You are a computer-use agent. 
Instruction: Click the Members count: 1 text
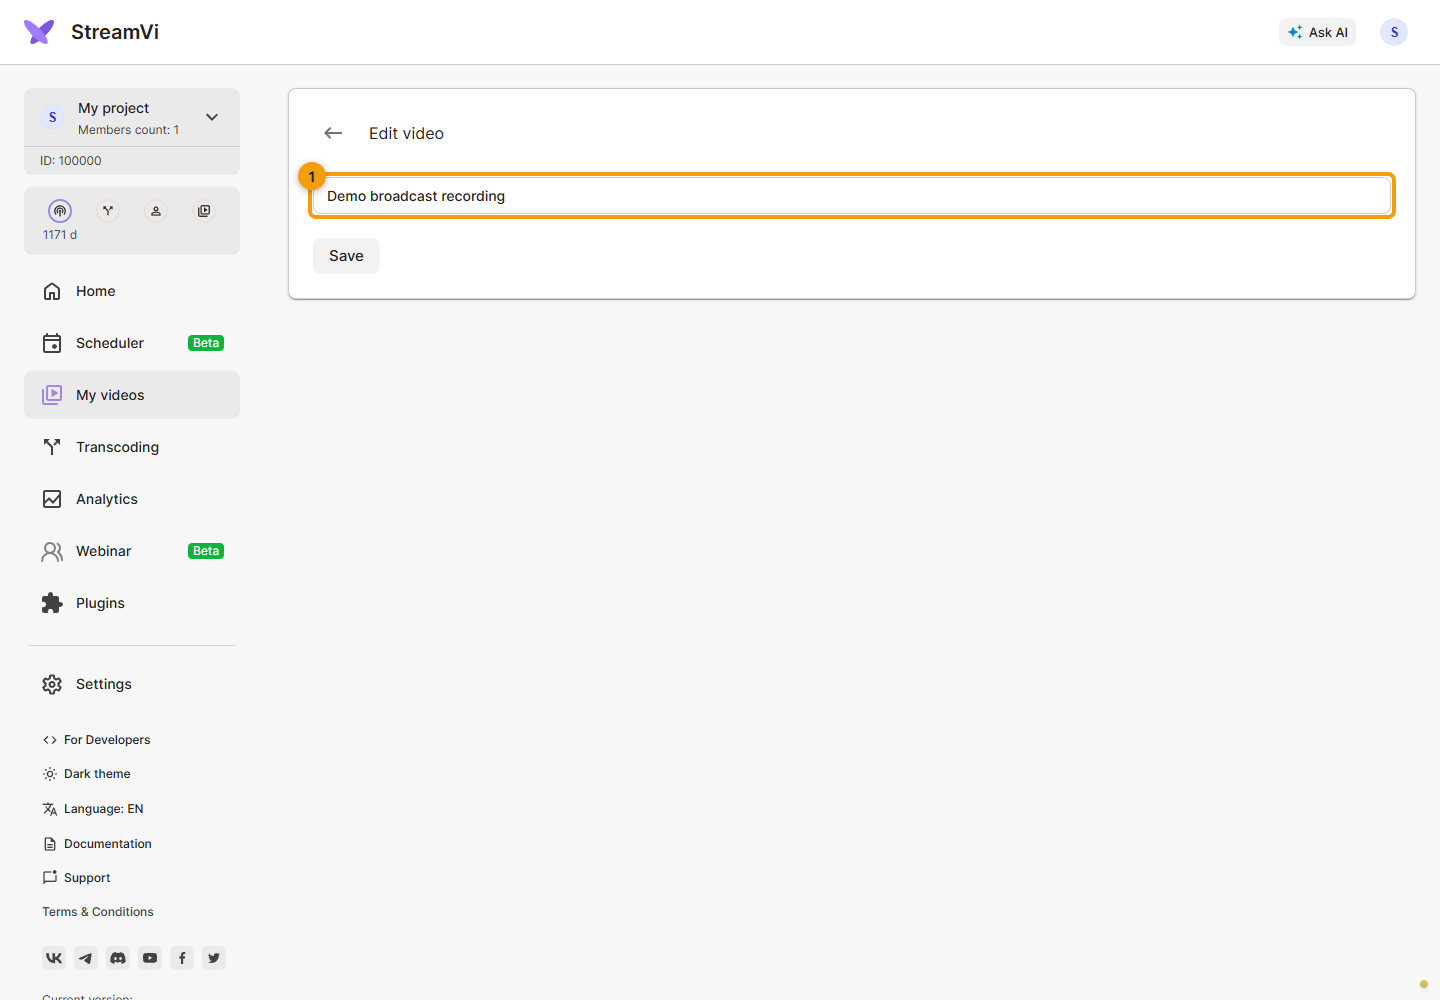coord(129,130)
